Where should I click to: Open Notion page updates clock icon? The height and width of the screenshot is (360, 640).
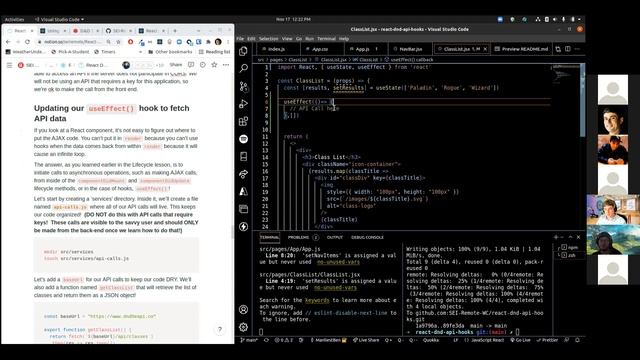point(203,65)
